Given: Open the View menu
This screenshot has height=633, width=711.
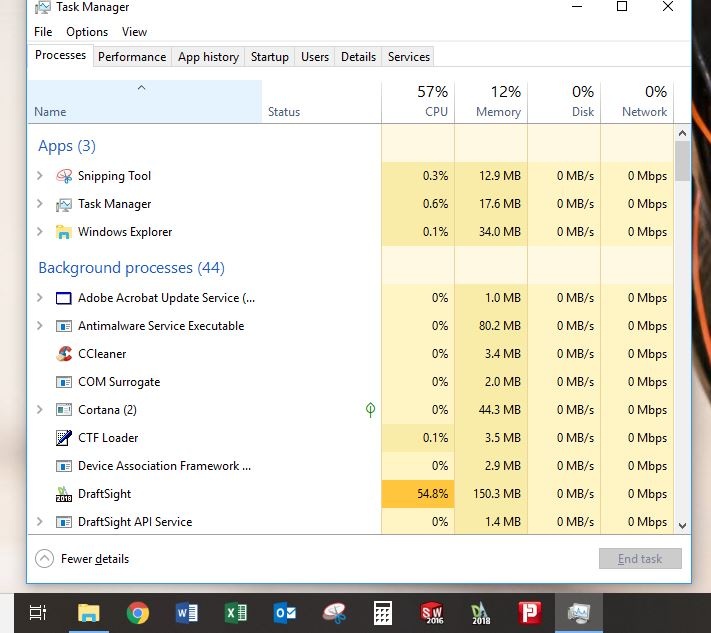Looking at the screenshot, I should (134, 32).
